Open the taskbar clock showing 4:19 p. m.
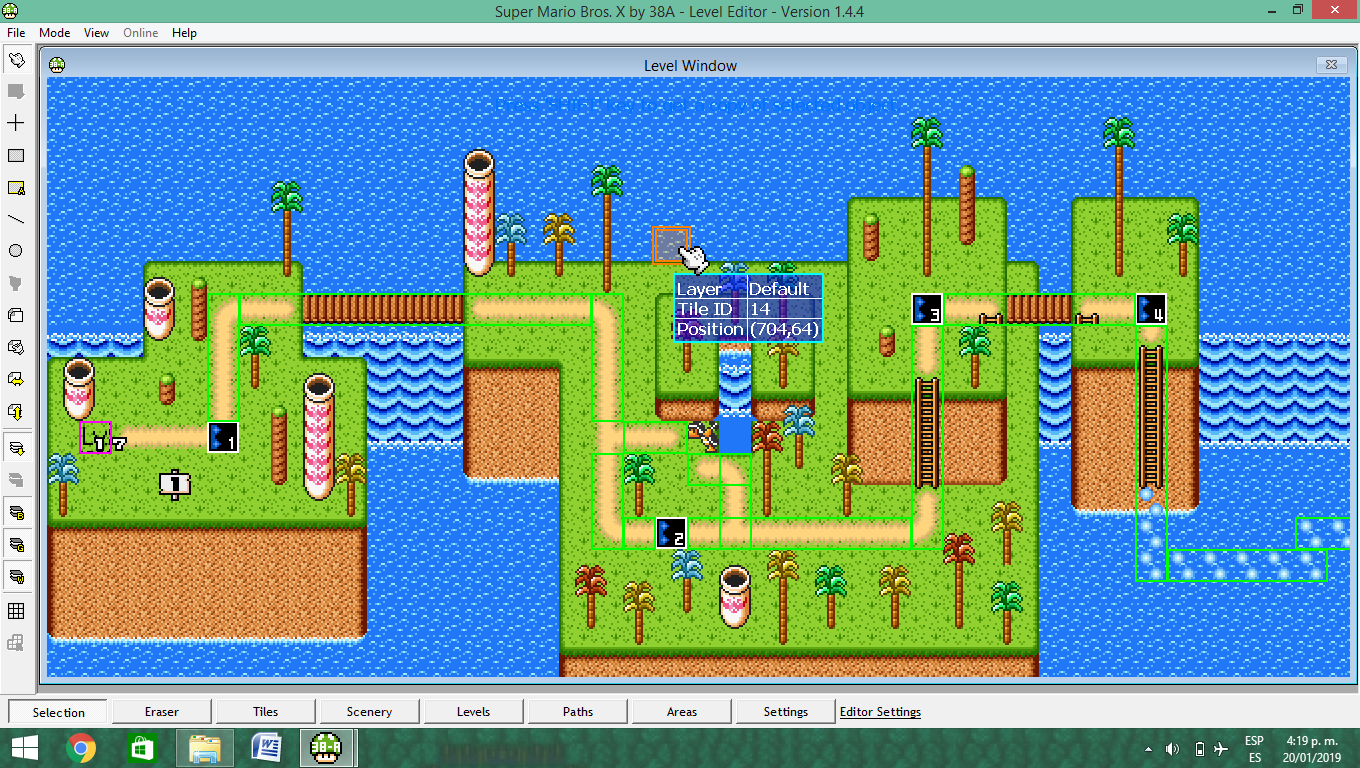Viewport: 1360px width, 768px height. pyautogui.click(x=1311, y=748)
